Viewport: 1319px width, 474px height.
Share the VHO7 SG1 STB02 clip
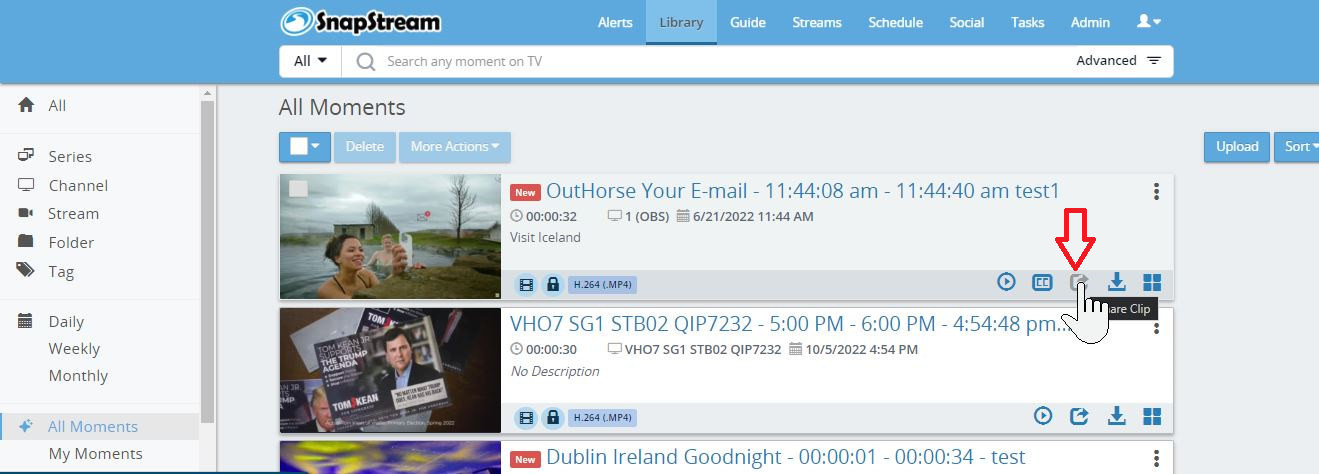(1079, 415)
